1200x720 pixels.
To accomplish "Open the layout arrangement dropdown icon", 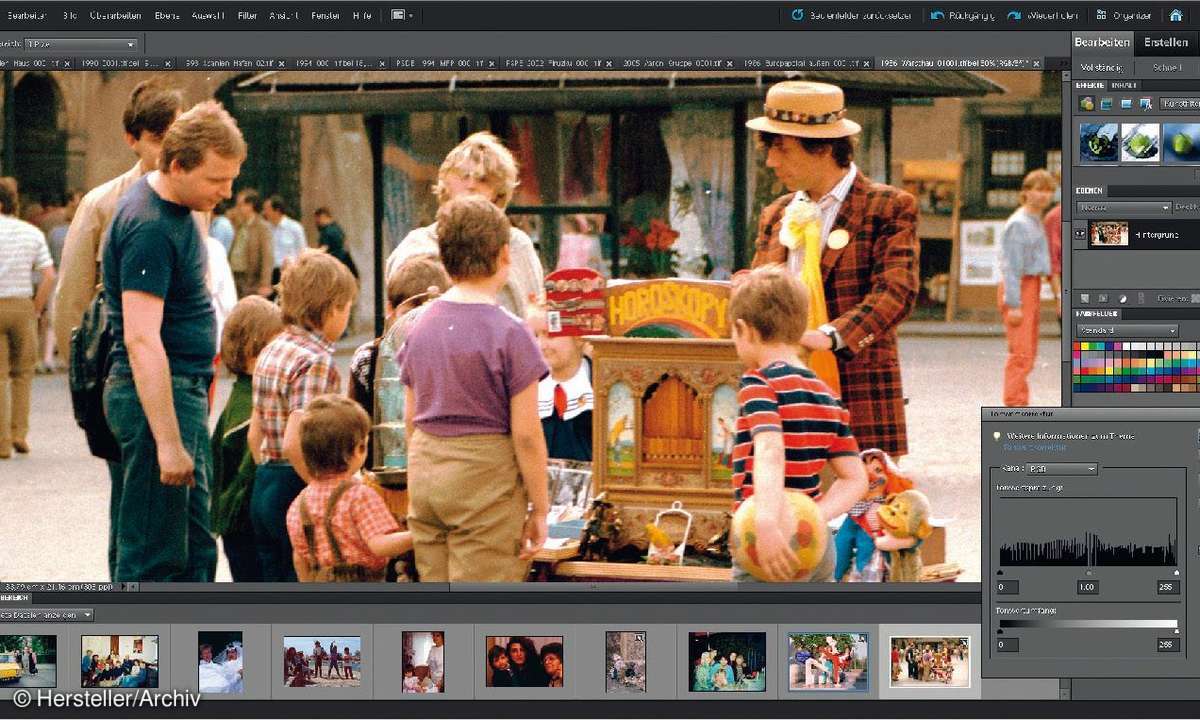I will (401, 15).
